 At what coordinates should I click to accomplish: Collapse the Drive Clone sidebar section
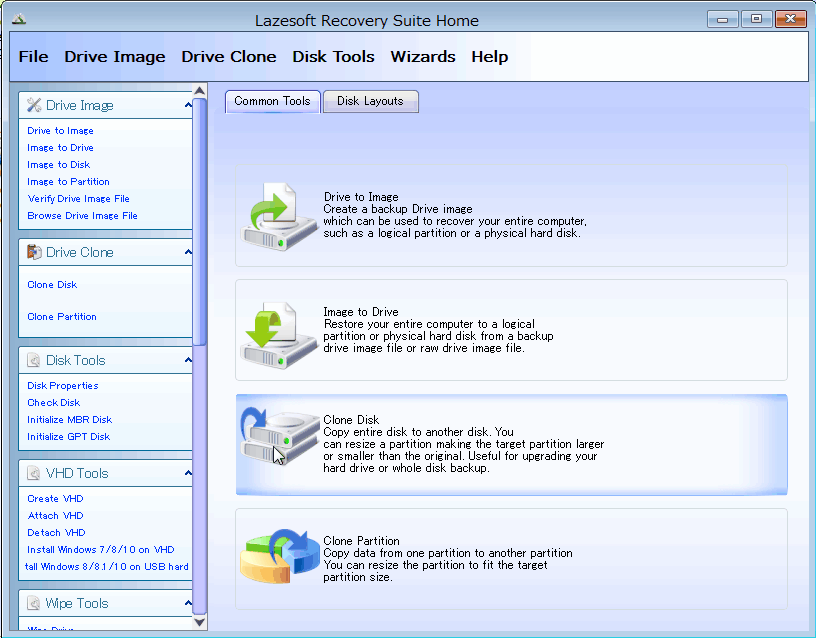188,252
